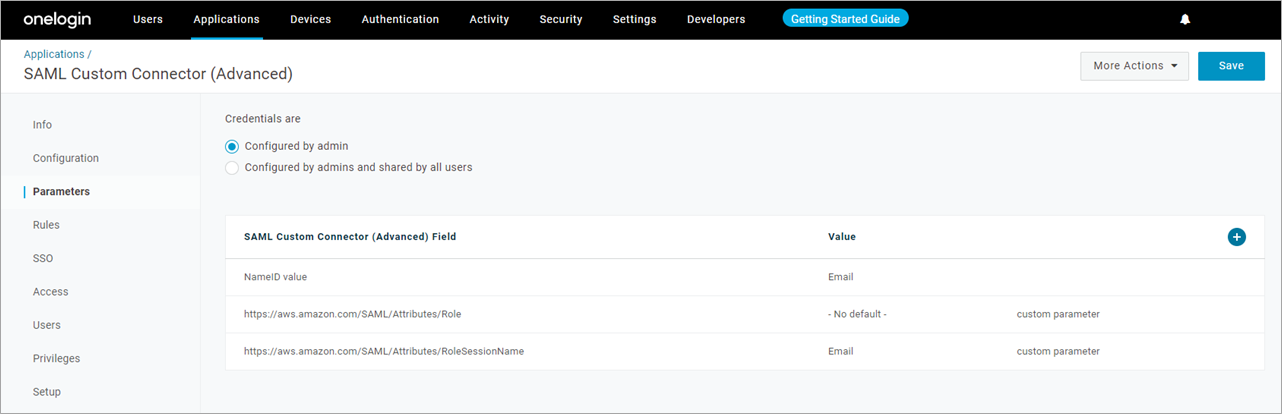1282x414 pixels.
Task: Click 'custom parameter' in the Role row
Action: tap(1058, 314)
